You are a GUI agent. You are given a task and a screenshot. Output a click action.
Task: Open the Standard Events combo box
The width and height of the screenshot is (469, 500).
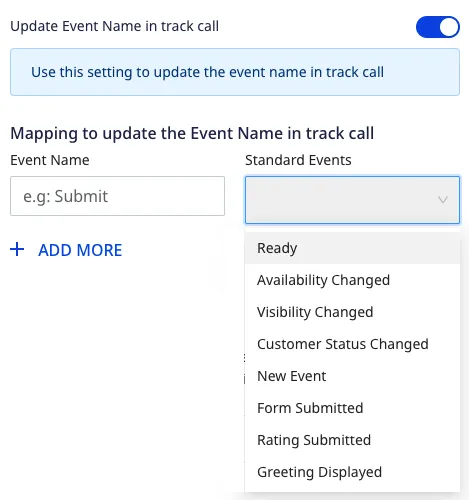[x=352, y=200]
